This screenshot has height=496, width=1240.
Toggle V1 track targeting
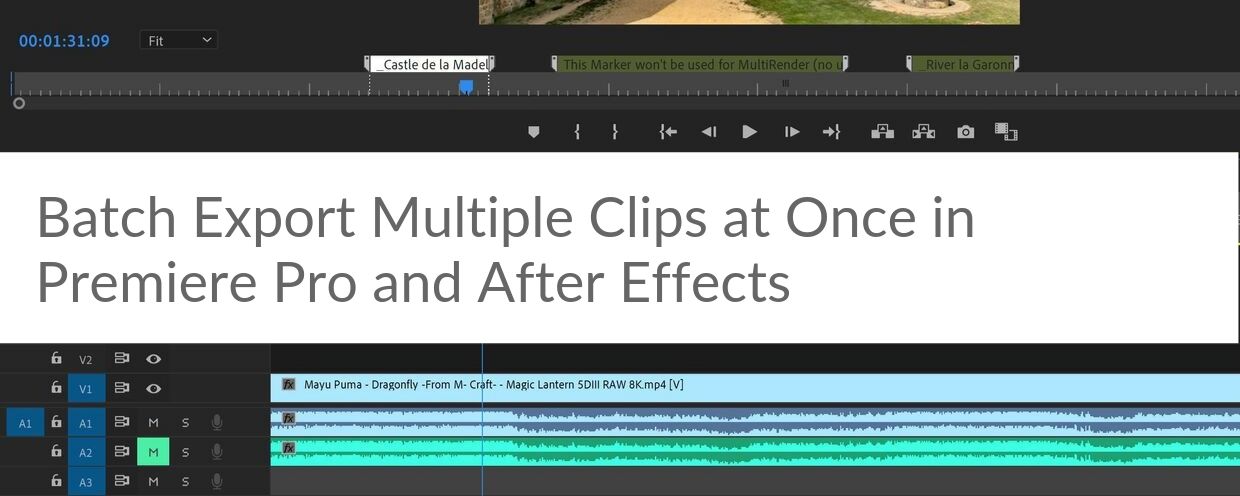pyautogui.click(x=86, y=389)
